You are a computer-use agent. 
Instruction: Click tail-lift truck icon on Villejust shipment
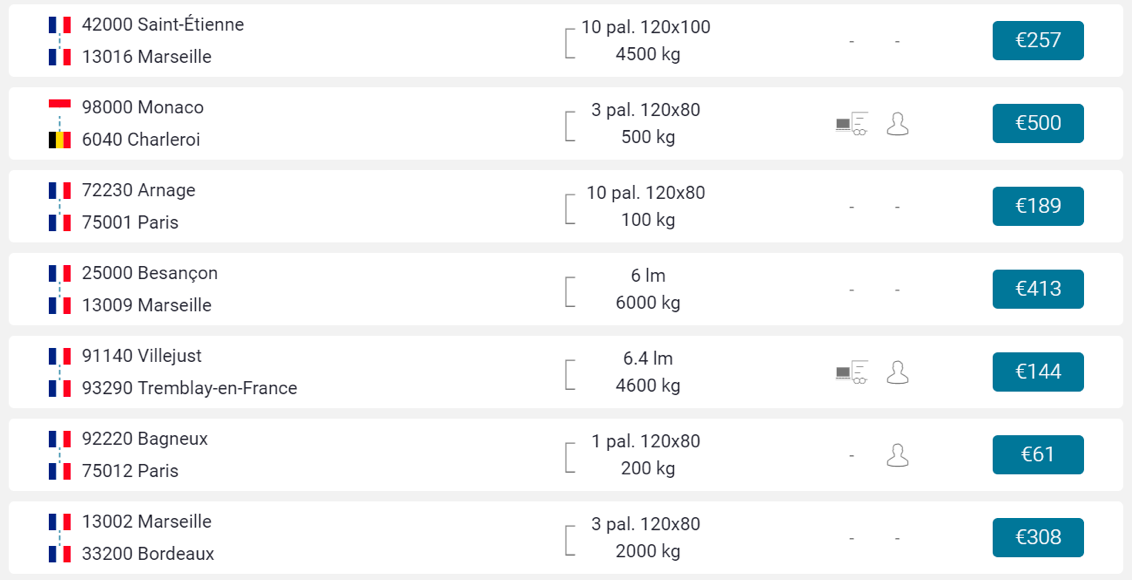[x=851, y=373]
